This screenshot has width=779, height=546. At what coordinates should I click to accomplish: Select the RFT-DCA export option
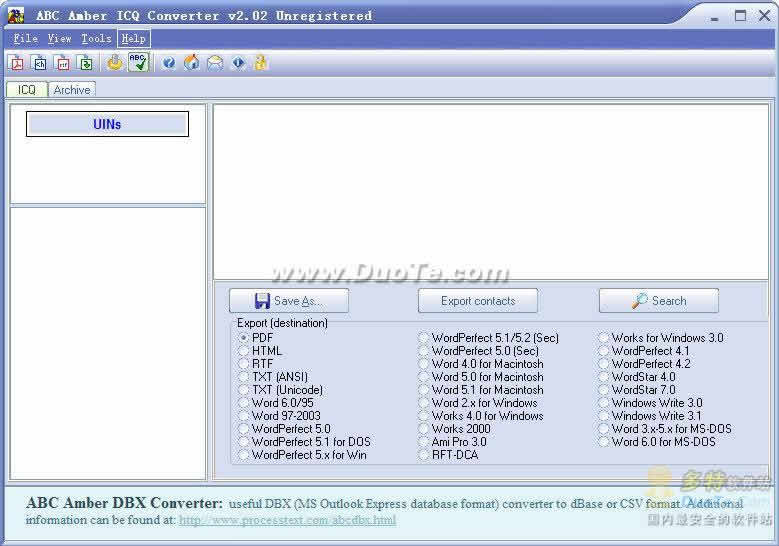(x=449, y=454)
